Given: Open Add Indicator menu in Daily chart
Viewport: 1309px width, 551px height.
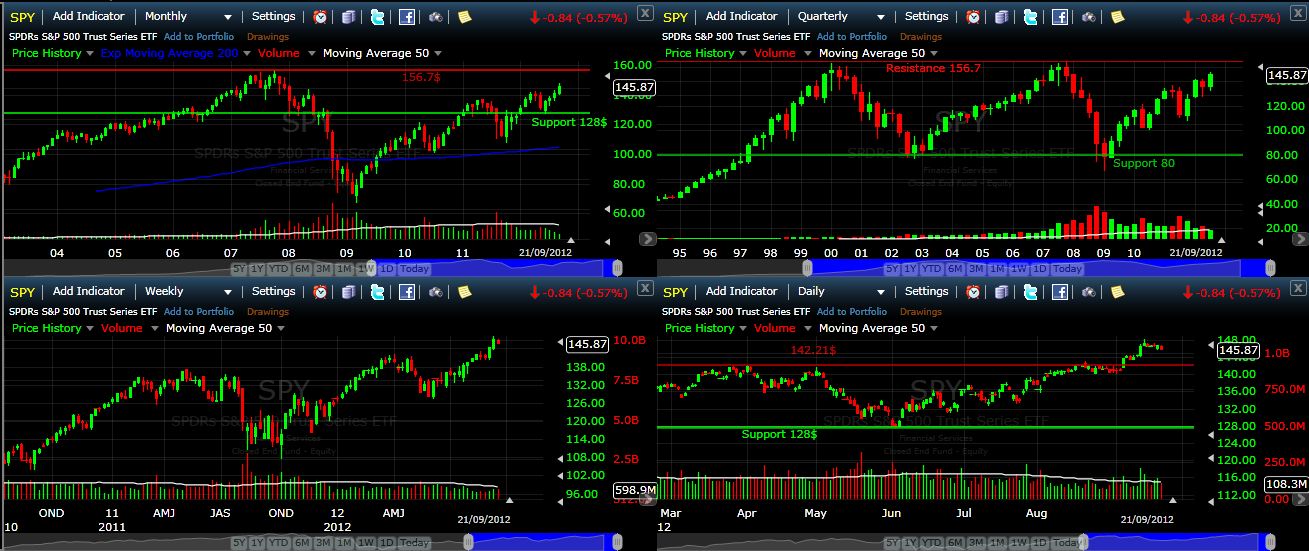Looking at the screenshot, I should pos(742,292).
